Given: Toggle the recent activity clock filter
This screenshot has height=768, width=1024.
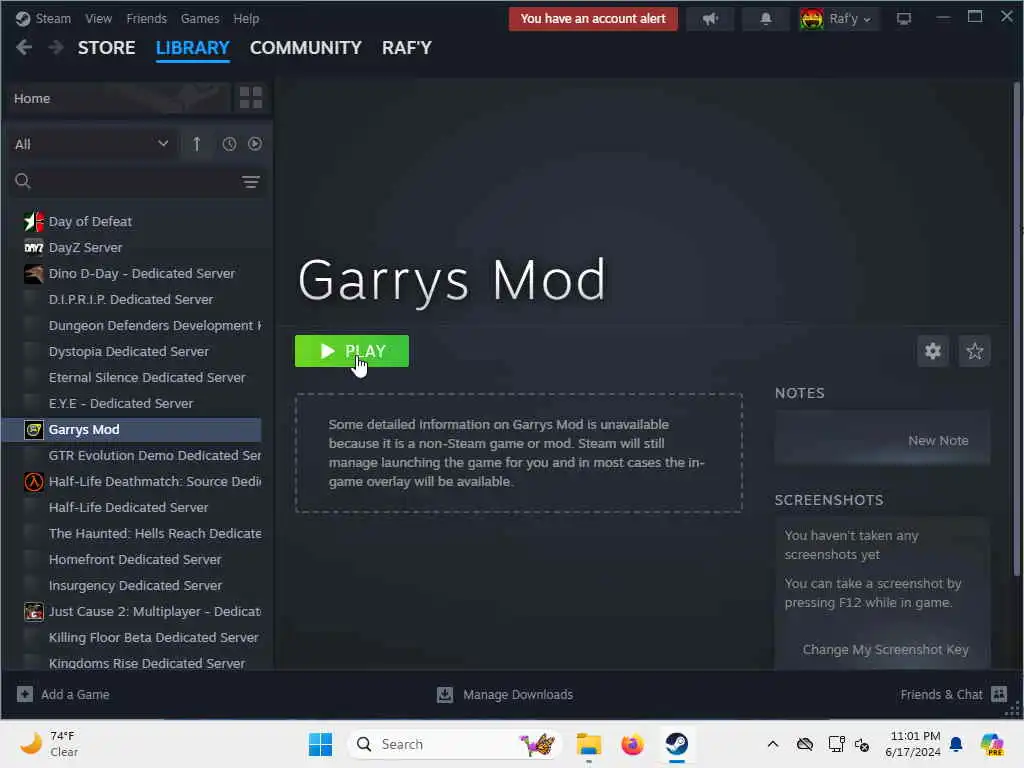Looking at the screenshot, I should tap(229, 144).
